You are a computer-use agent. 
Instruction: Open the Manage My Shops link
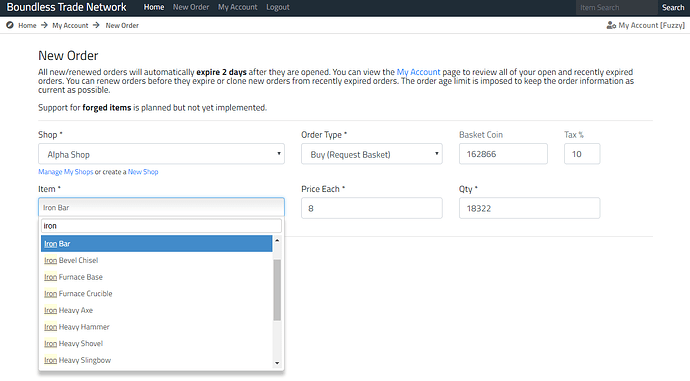coord(66,172)
